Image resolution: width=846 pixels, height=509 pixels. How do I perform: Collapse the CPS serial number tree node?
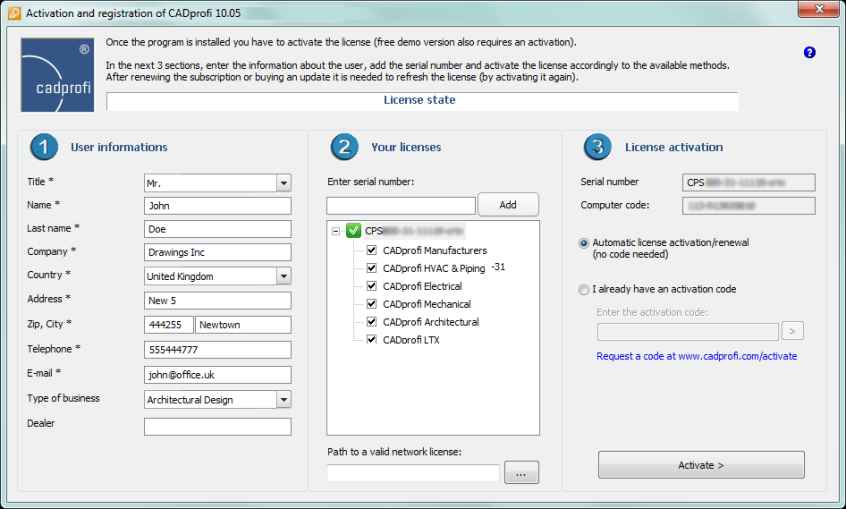tap(335, 231)
